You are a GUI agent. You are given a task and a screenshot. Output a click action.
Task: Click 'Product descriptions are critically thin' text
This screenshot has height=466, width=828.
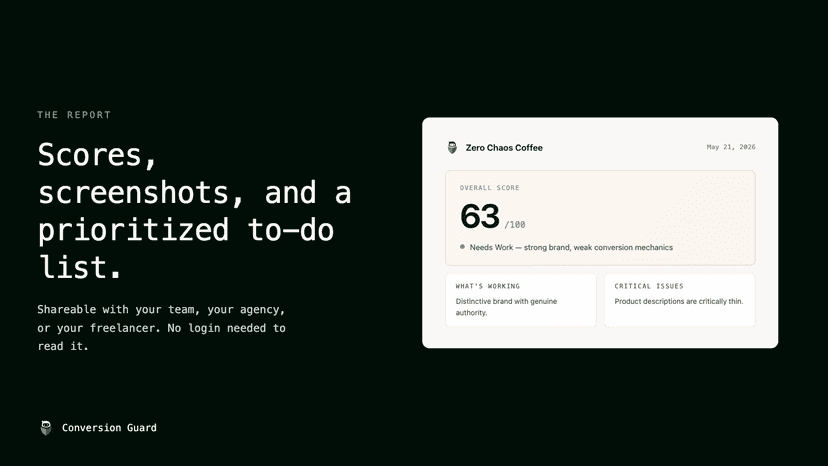[679, 301]
